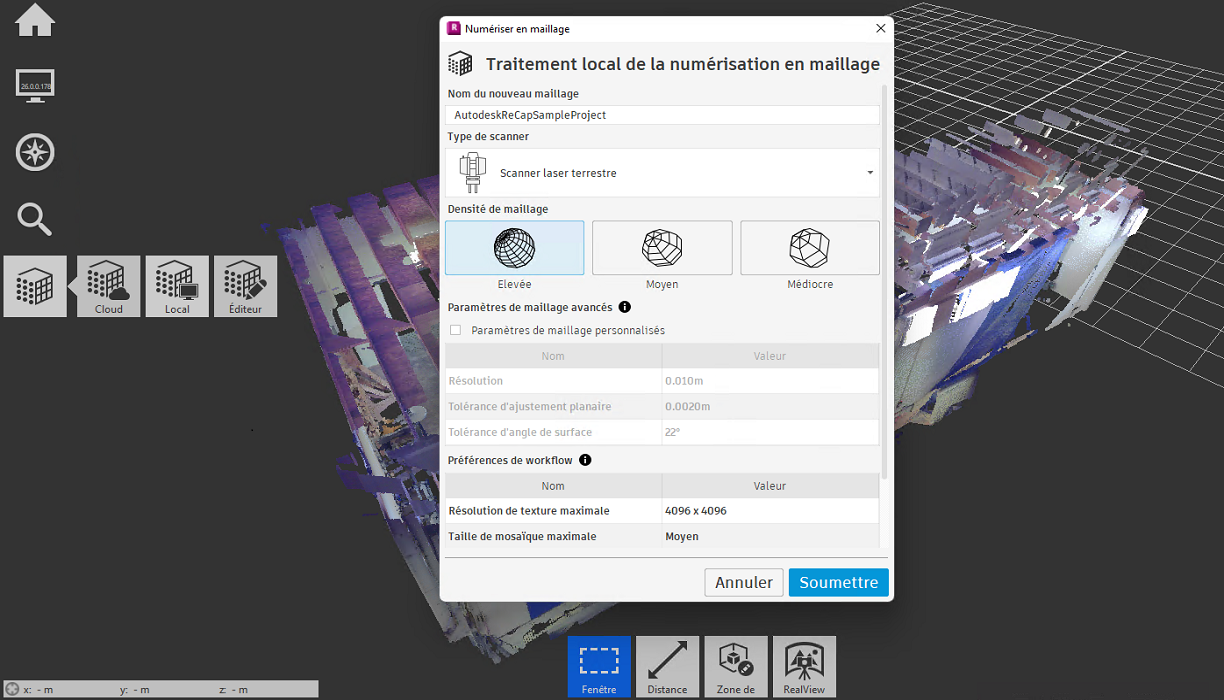This screenshot has height=700, width=1224.
Task: Click the Résolution row label
Action: 476,381
